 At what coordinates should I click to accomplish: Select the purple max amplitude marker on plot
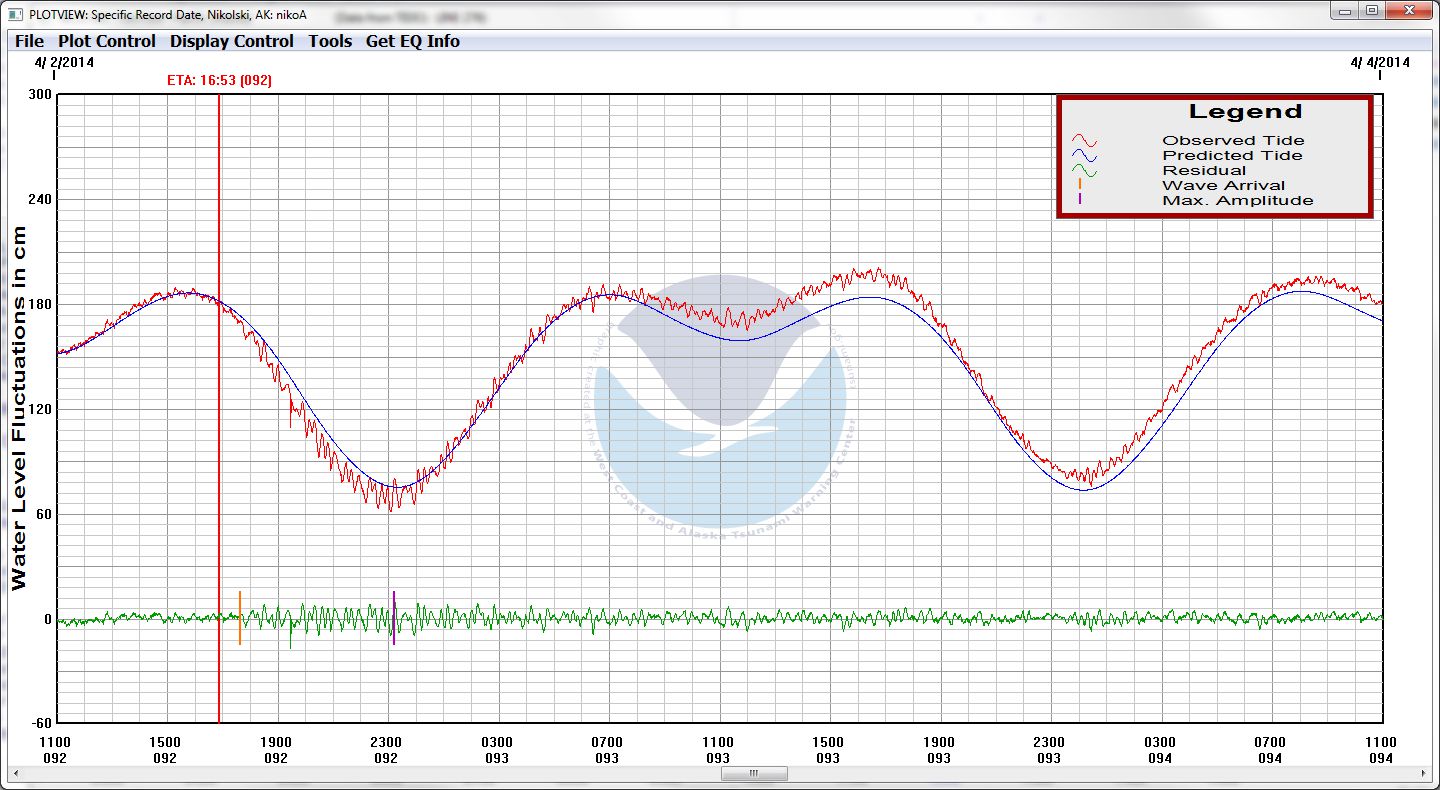394,618
